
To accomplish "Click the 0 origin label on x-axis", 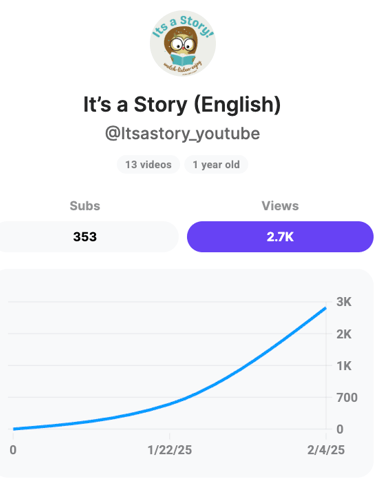I will point(13,450).
